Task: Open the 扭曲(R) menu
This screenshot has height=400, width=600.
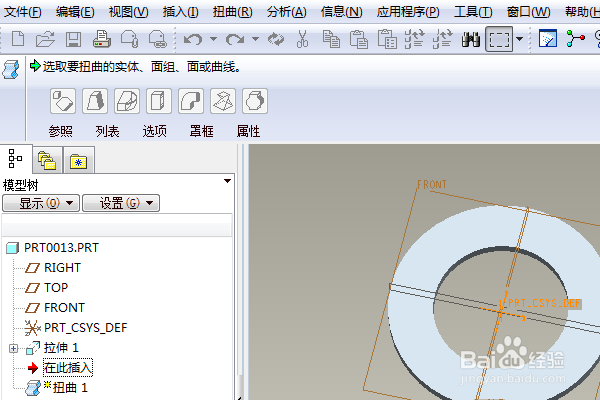Action: point(233,12)
